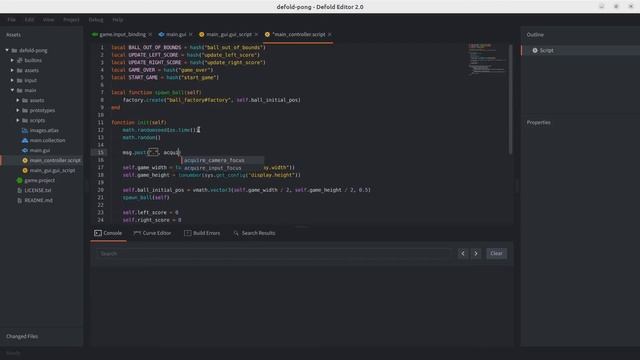Open the Project menu
This screenshot has width=640, height=360.
point(71,20)
